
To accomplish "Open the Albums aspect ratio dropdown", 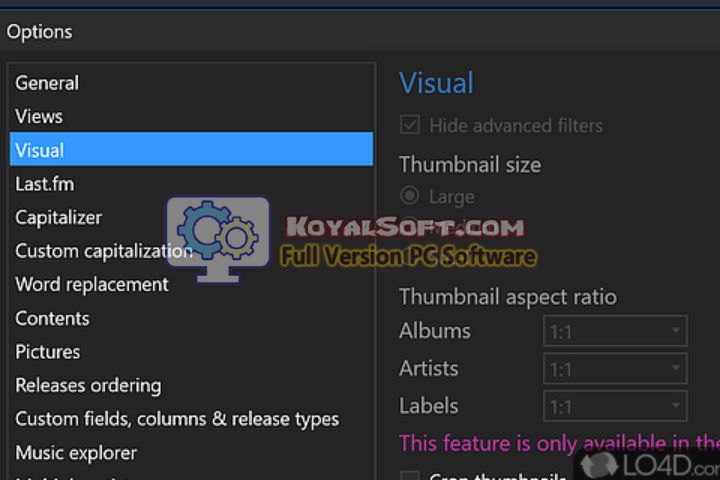I will (x=615, y=331).
